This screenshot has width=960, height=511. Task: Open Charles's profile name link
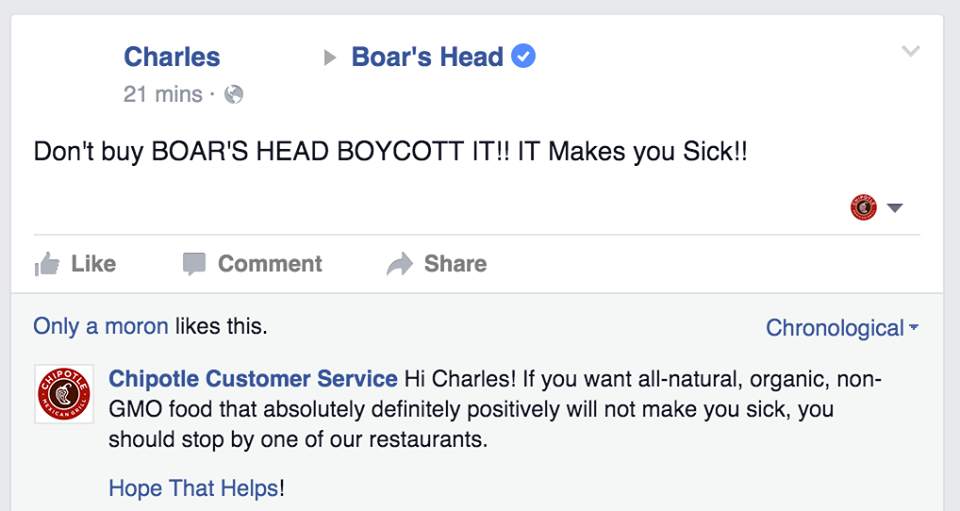click(171, 57)
